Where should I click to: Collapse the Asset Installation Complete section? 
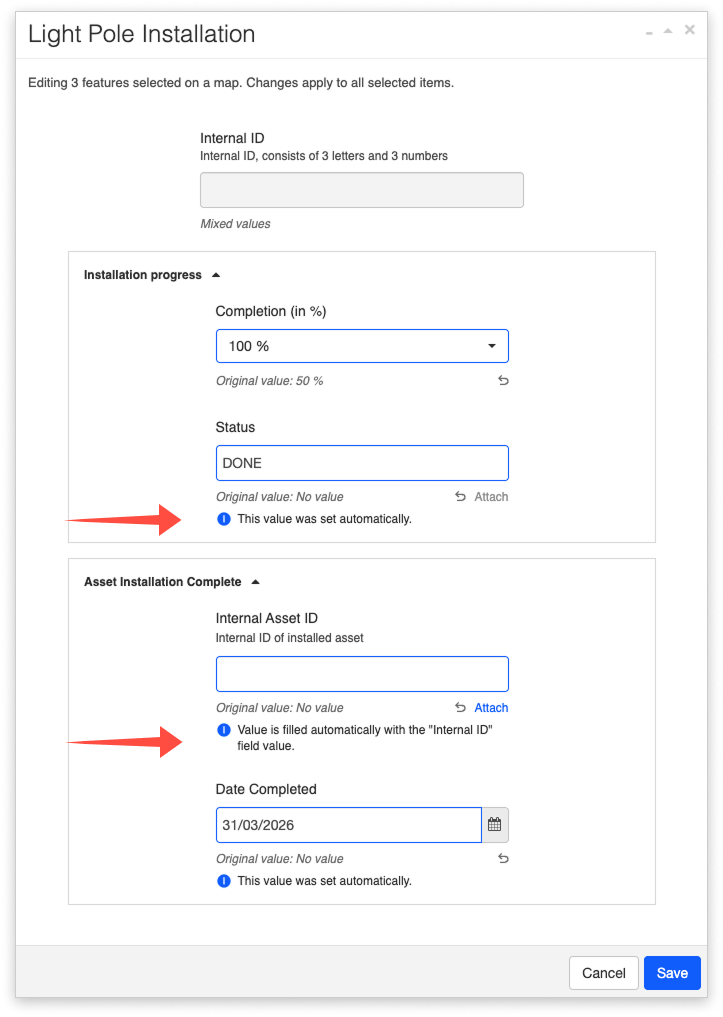[x=256, y=582]
